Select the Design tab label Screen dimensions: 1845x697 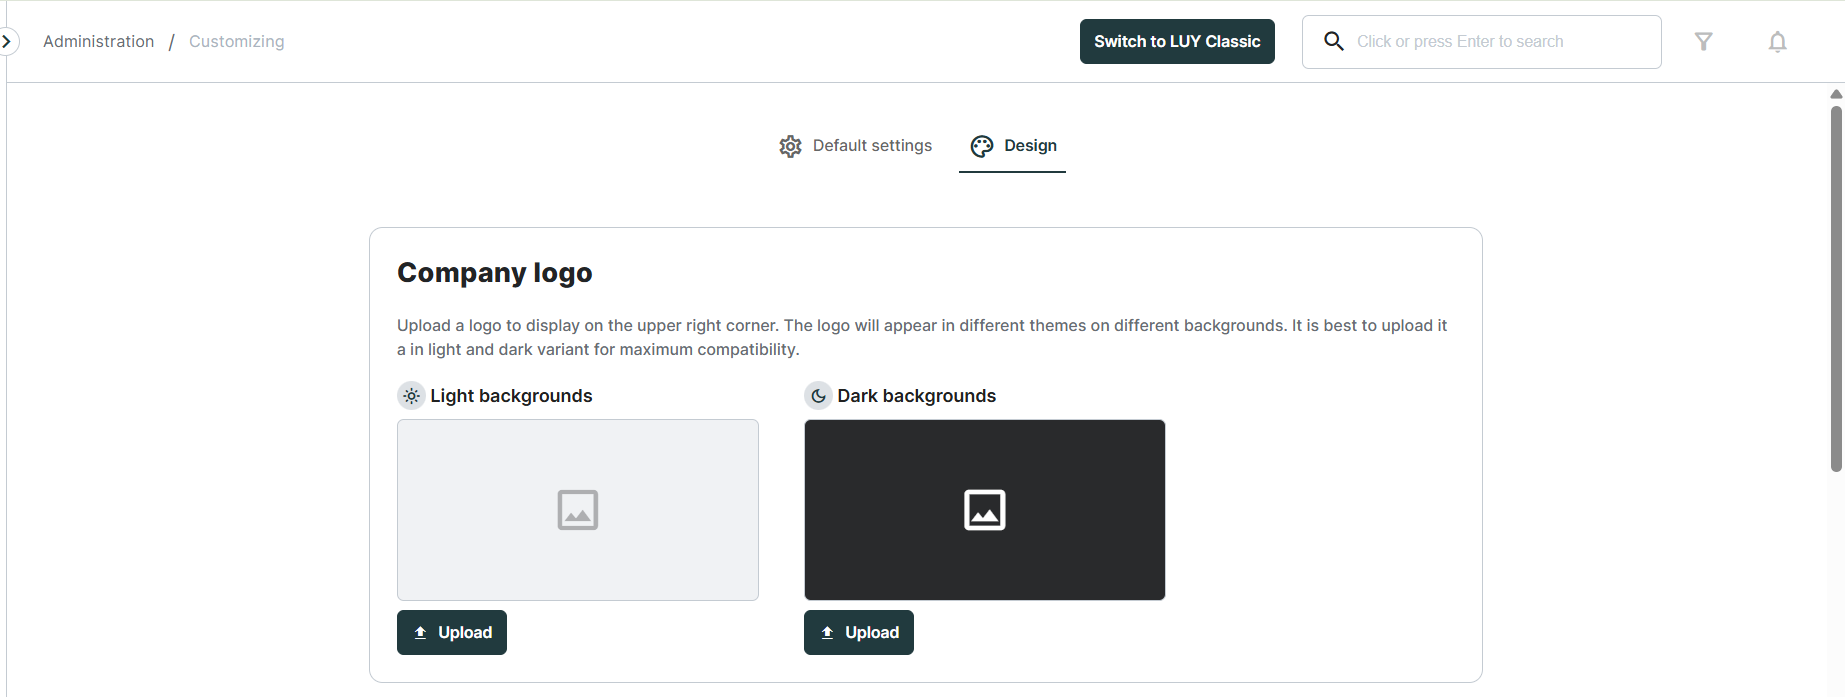1030,146
